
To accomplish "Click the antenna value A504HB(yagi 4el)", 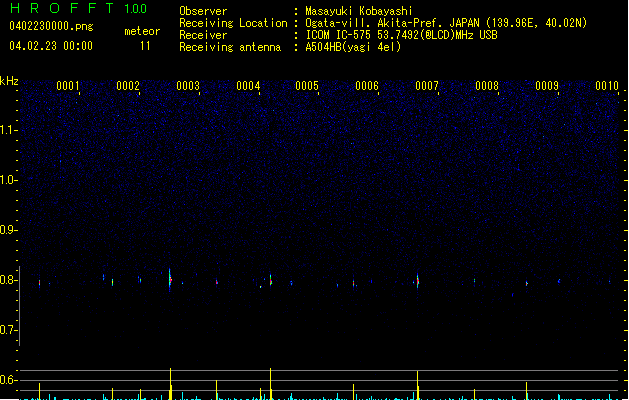I will click(353, 47).
